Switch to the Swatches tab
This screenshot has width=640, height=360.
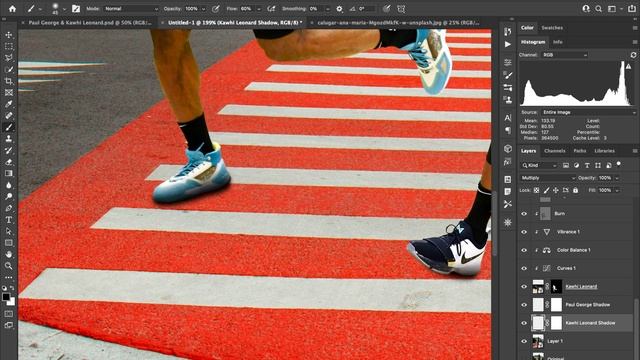(552, 28)
